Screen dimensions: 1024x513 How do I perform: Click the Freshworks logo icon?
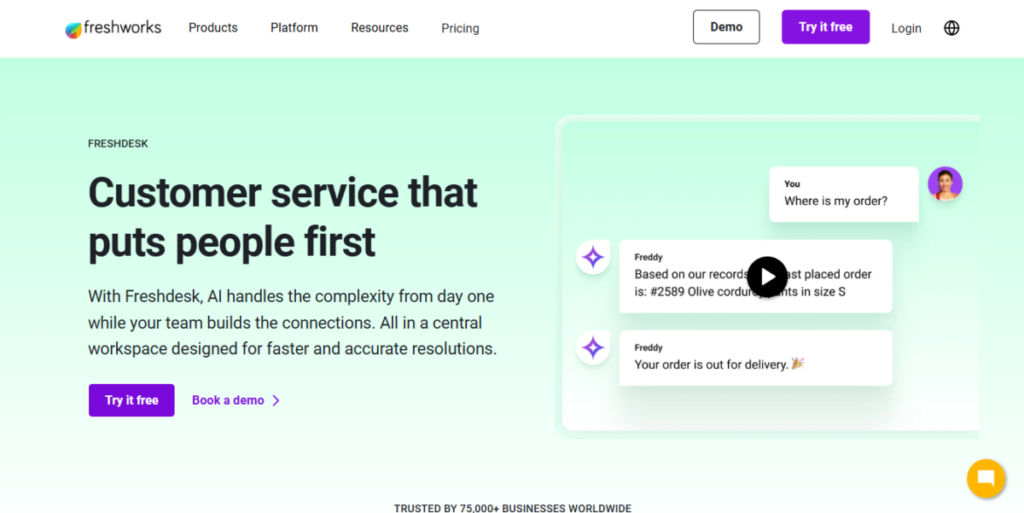(x=74, y=29)
